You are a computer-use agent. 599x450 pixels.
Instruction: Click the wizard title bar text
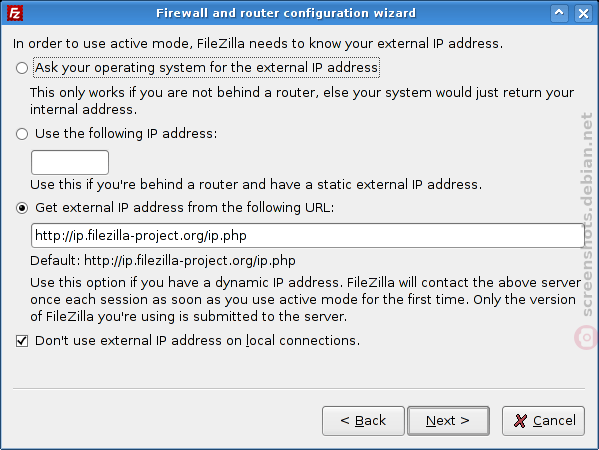pyautogui.click(x=286, y=13)
